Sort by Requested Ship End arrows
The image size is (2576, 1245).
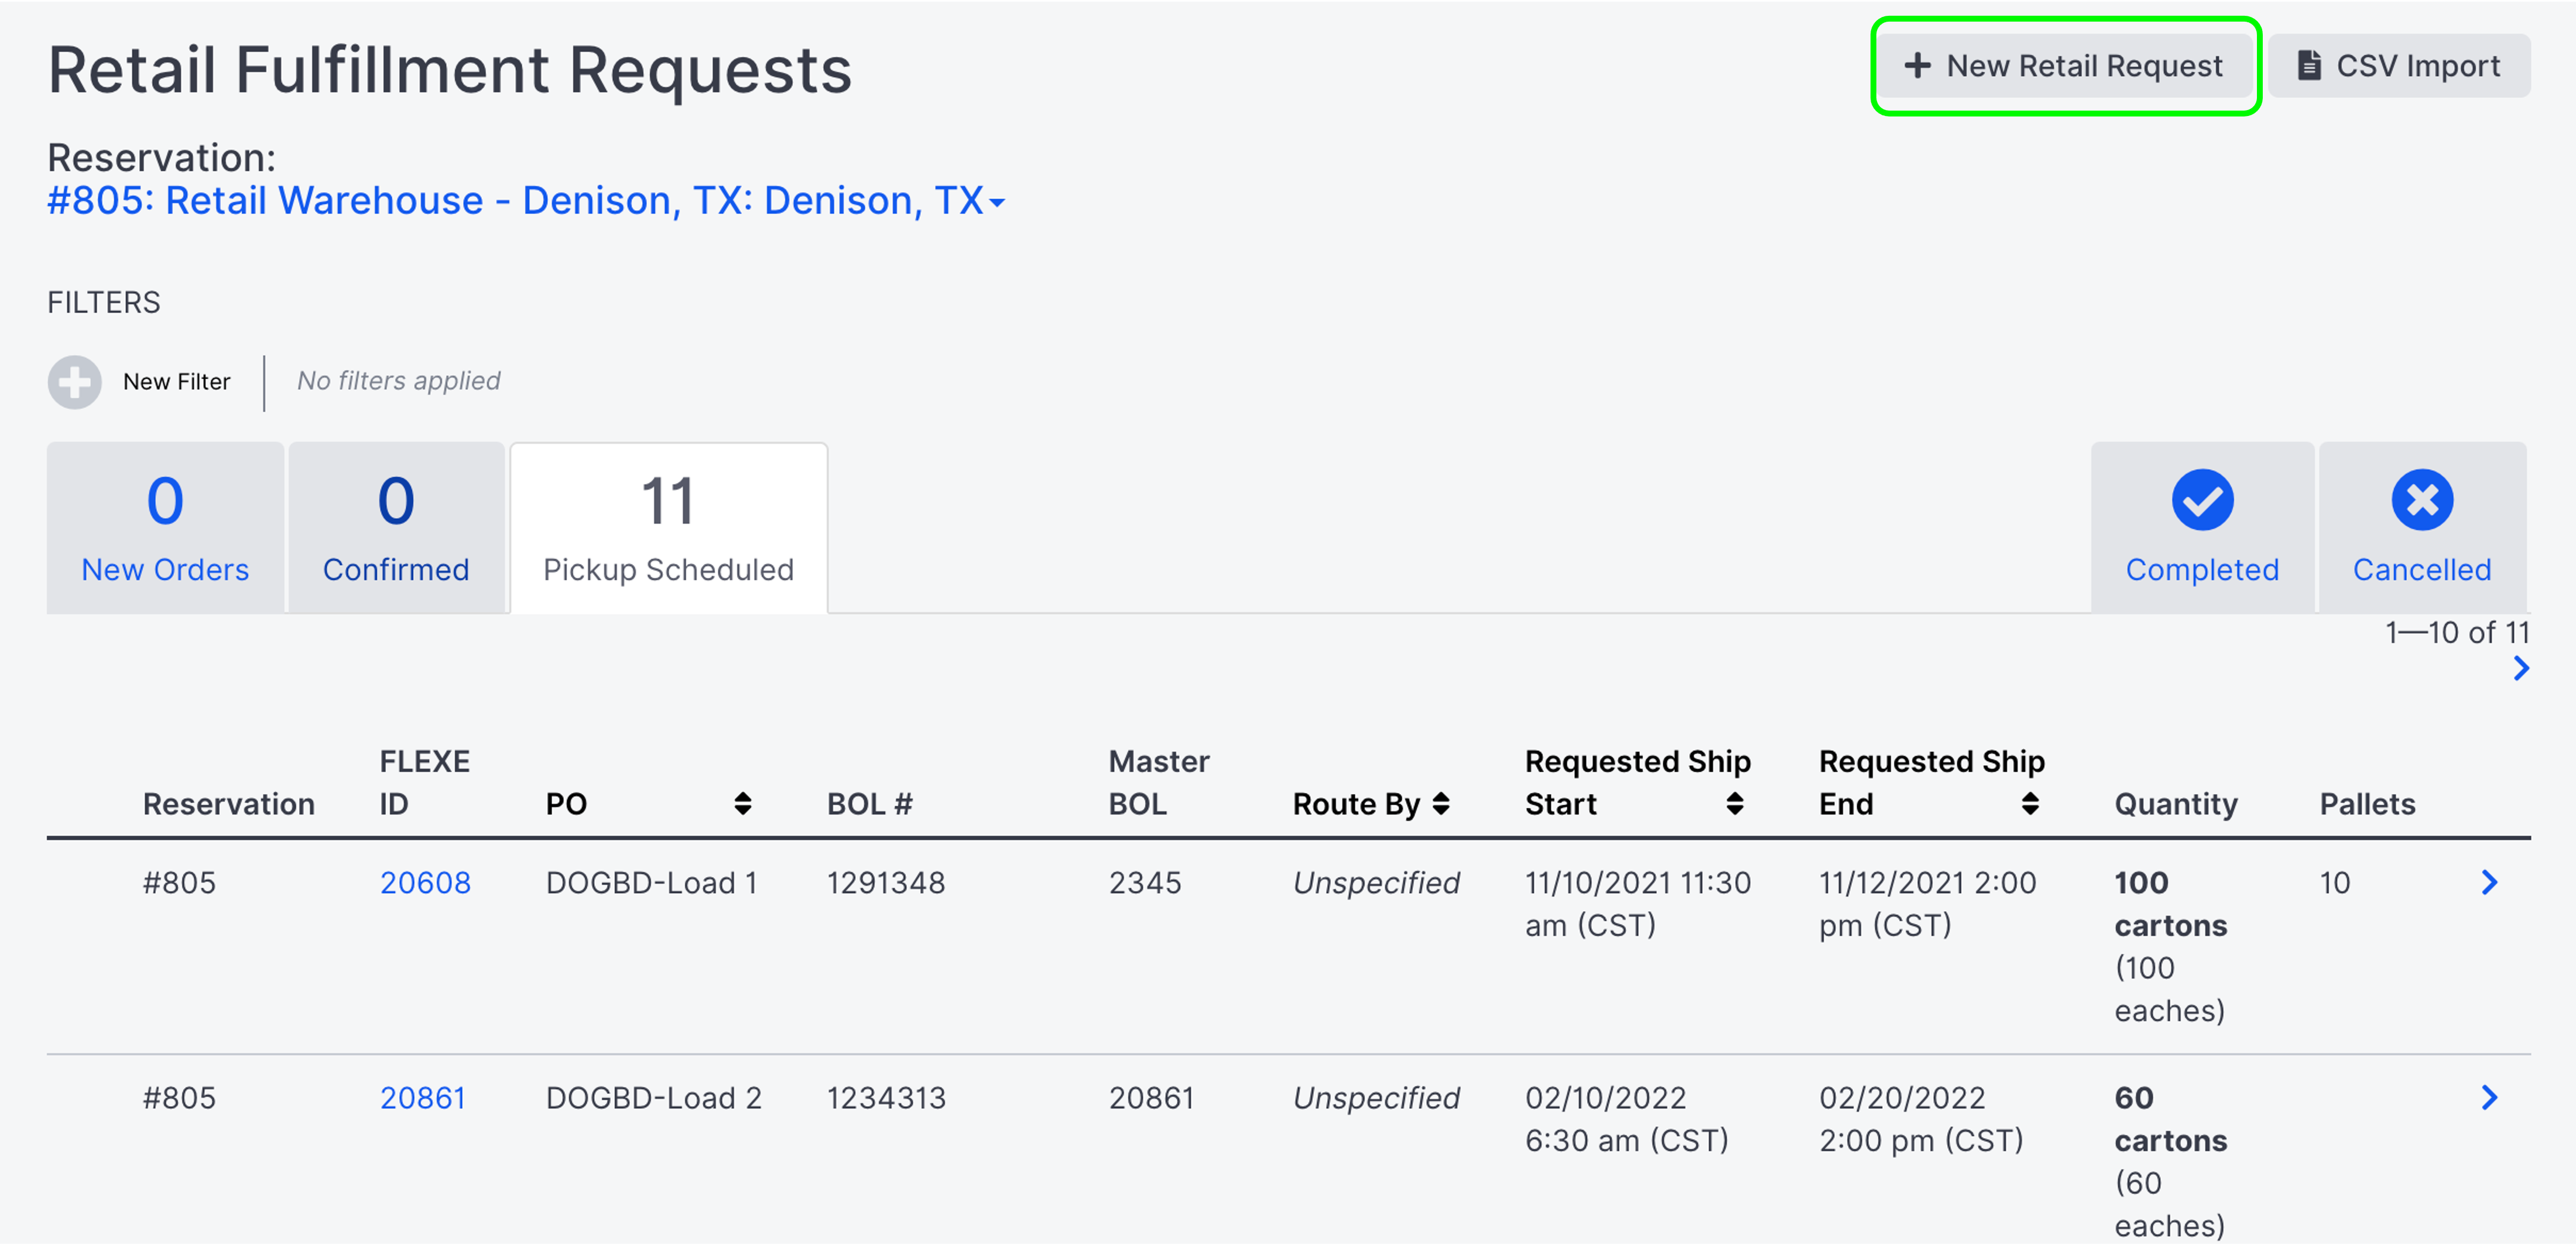coord(2030,803)
